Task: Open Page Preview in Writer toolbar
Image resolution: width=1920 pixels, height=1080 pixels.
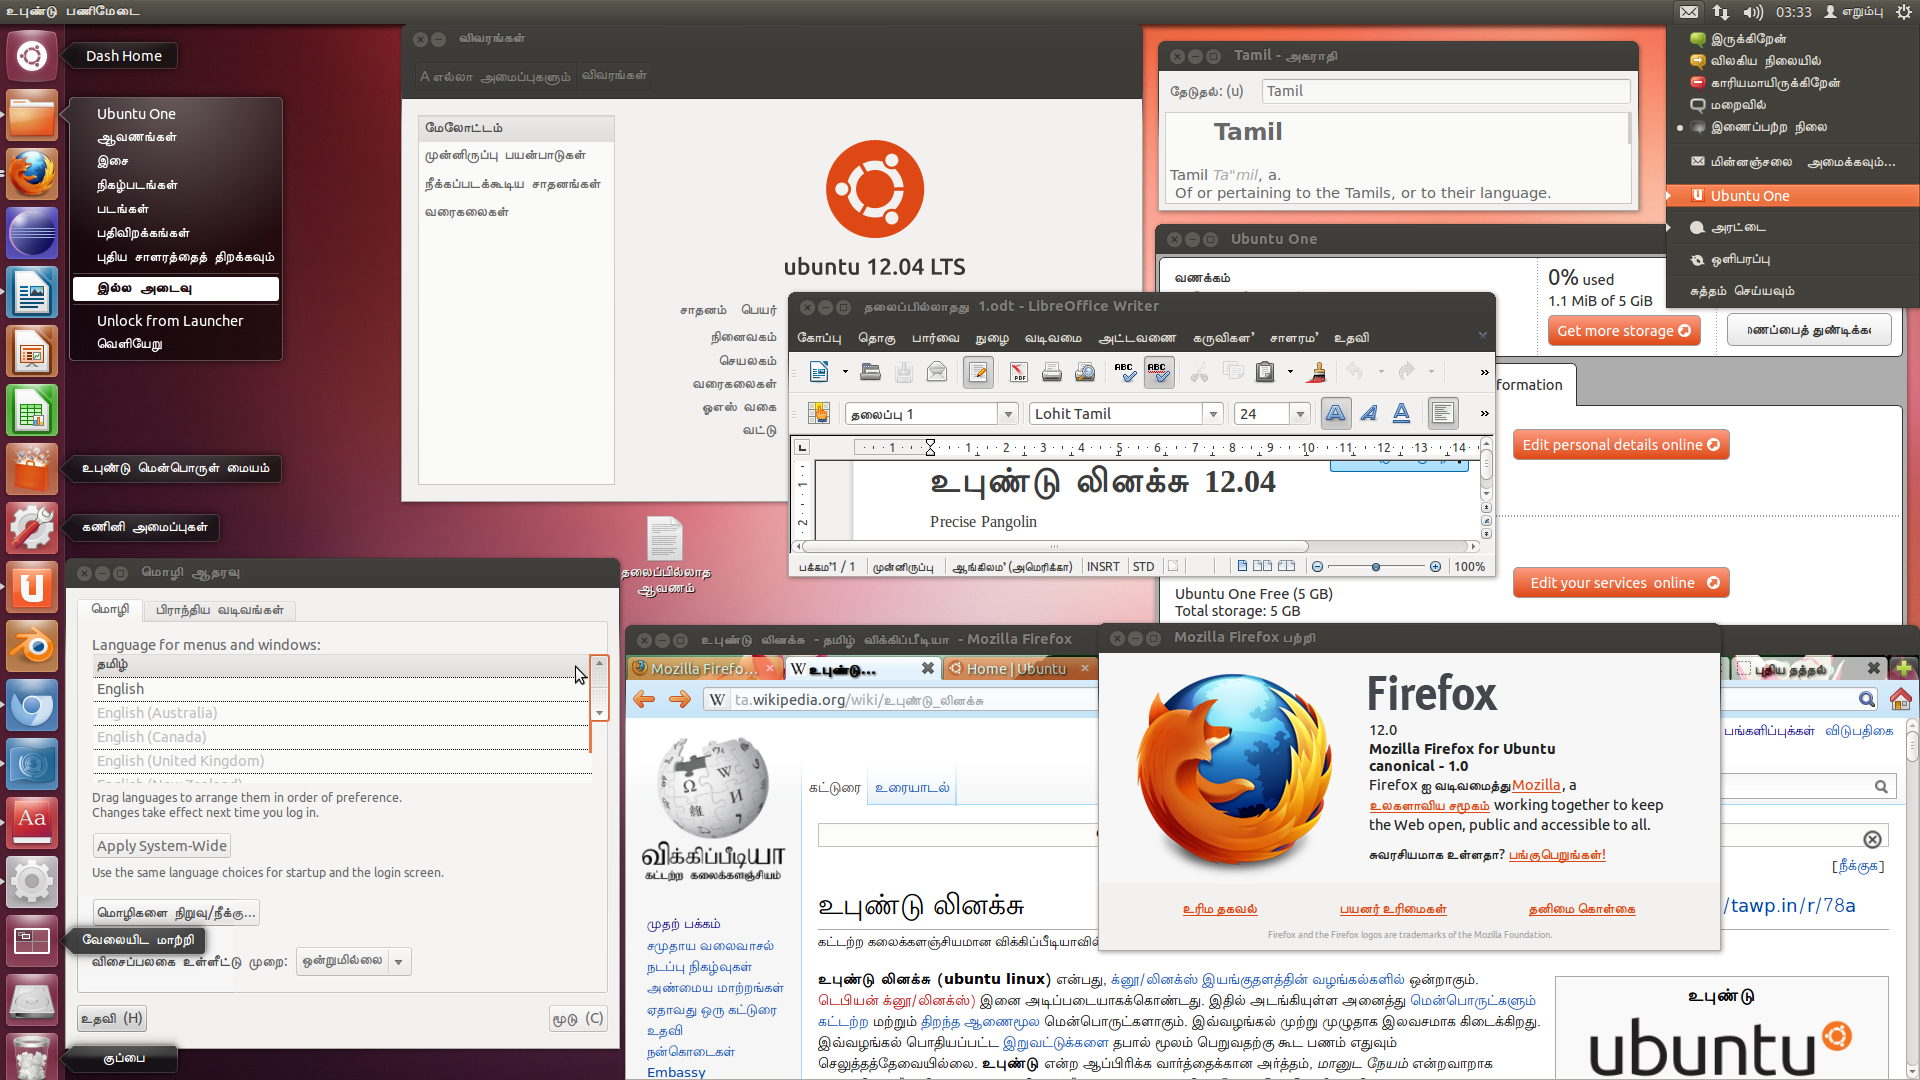Action: coord(1085,372)
